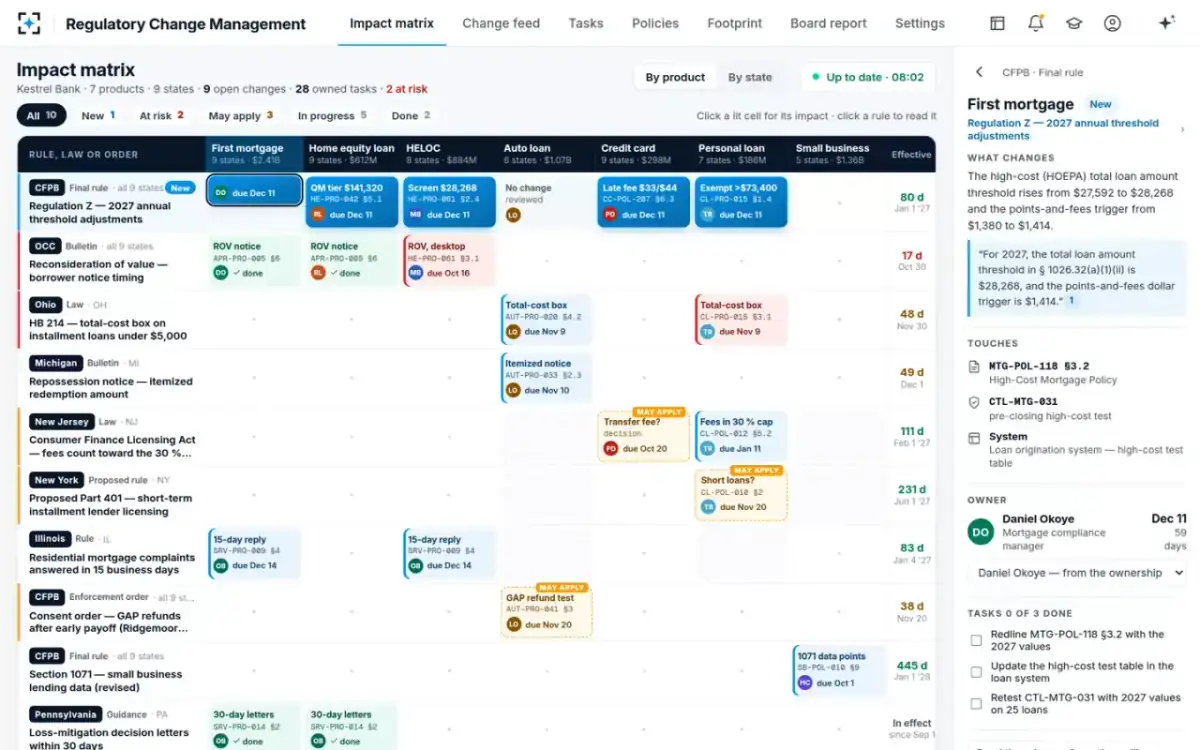The image size is (1200, 750).
Task: Click 38 d effective date for Consent order
Action: point(912,611)
